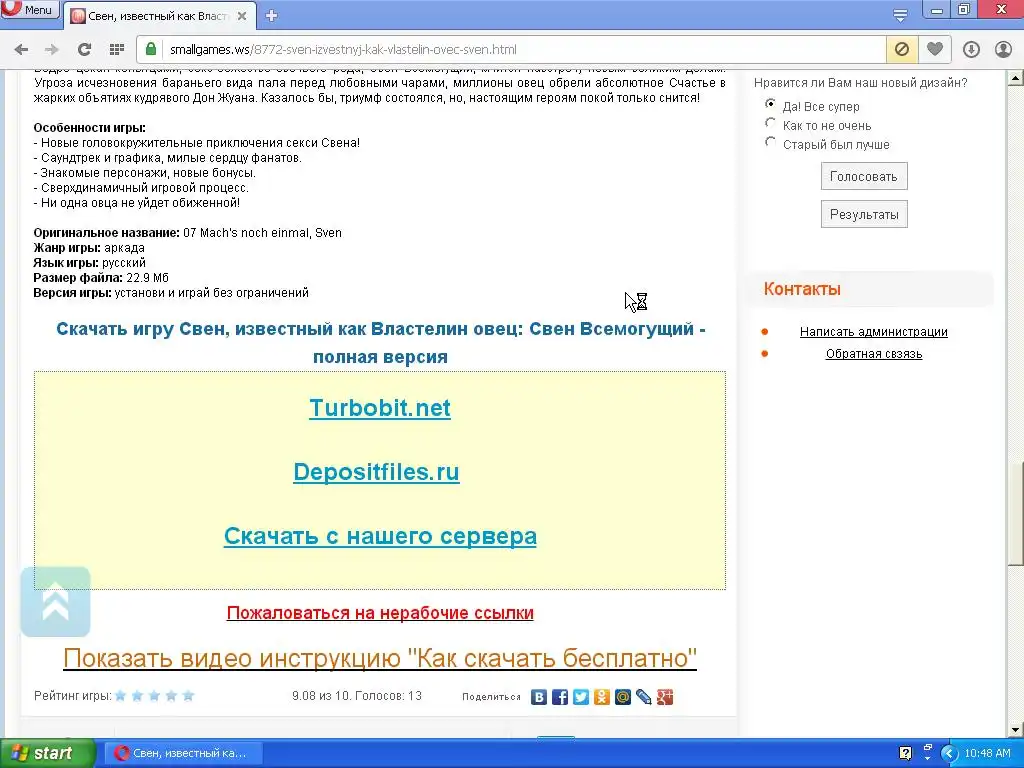Open Обратная связь link

(874, 354)
